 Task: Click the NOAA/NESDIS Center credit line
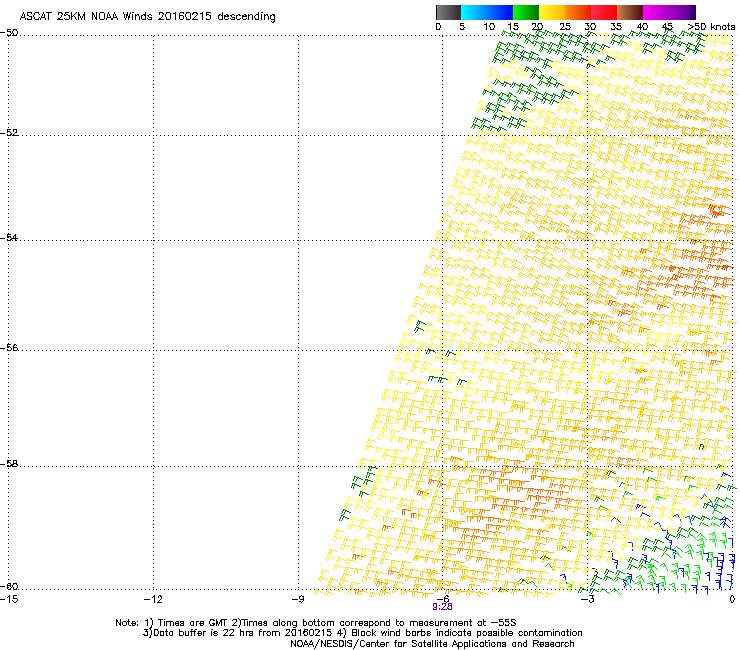432,644
